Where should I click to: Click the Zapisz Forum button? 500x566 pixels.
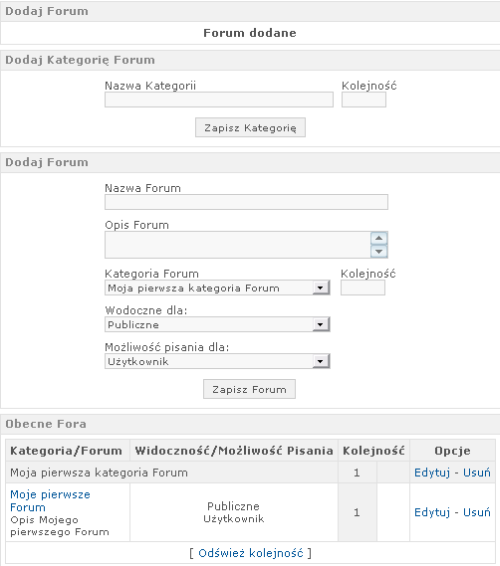[x=249, y=389]
